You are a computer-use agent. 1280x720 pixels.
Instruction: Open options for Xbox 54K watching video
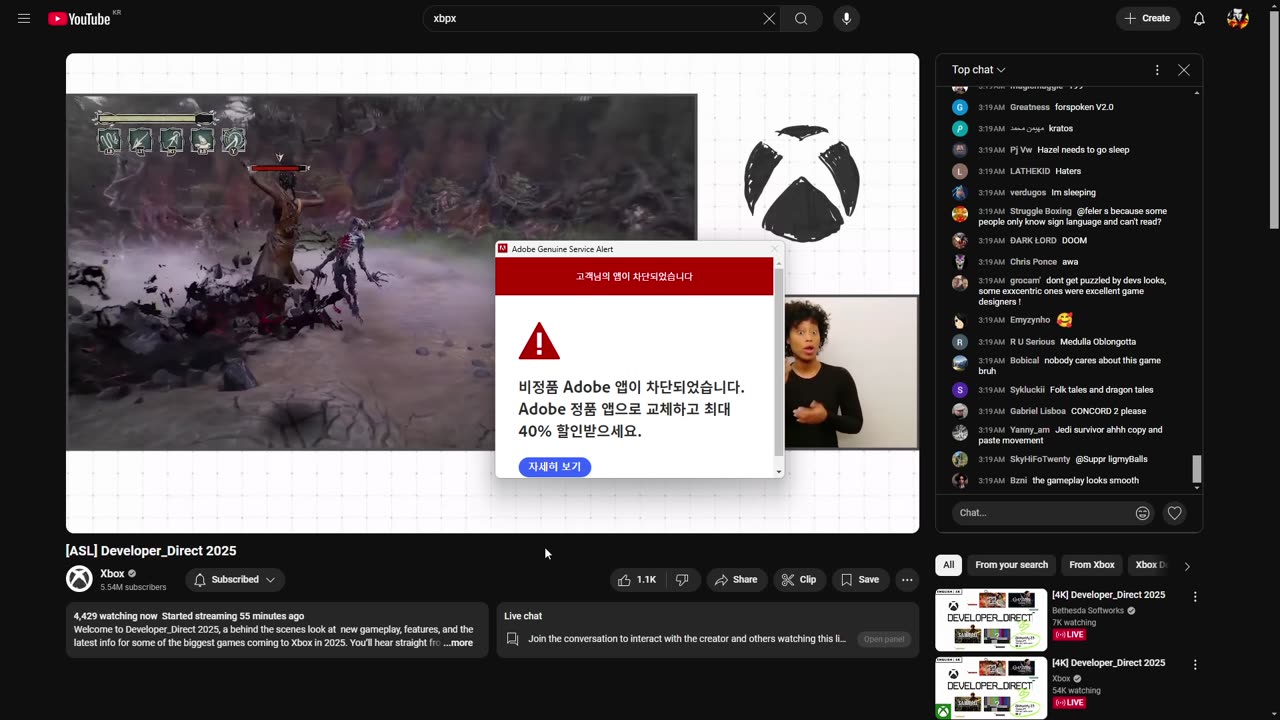1194,665
